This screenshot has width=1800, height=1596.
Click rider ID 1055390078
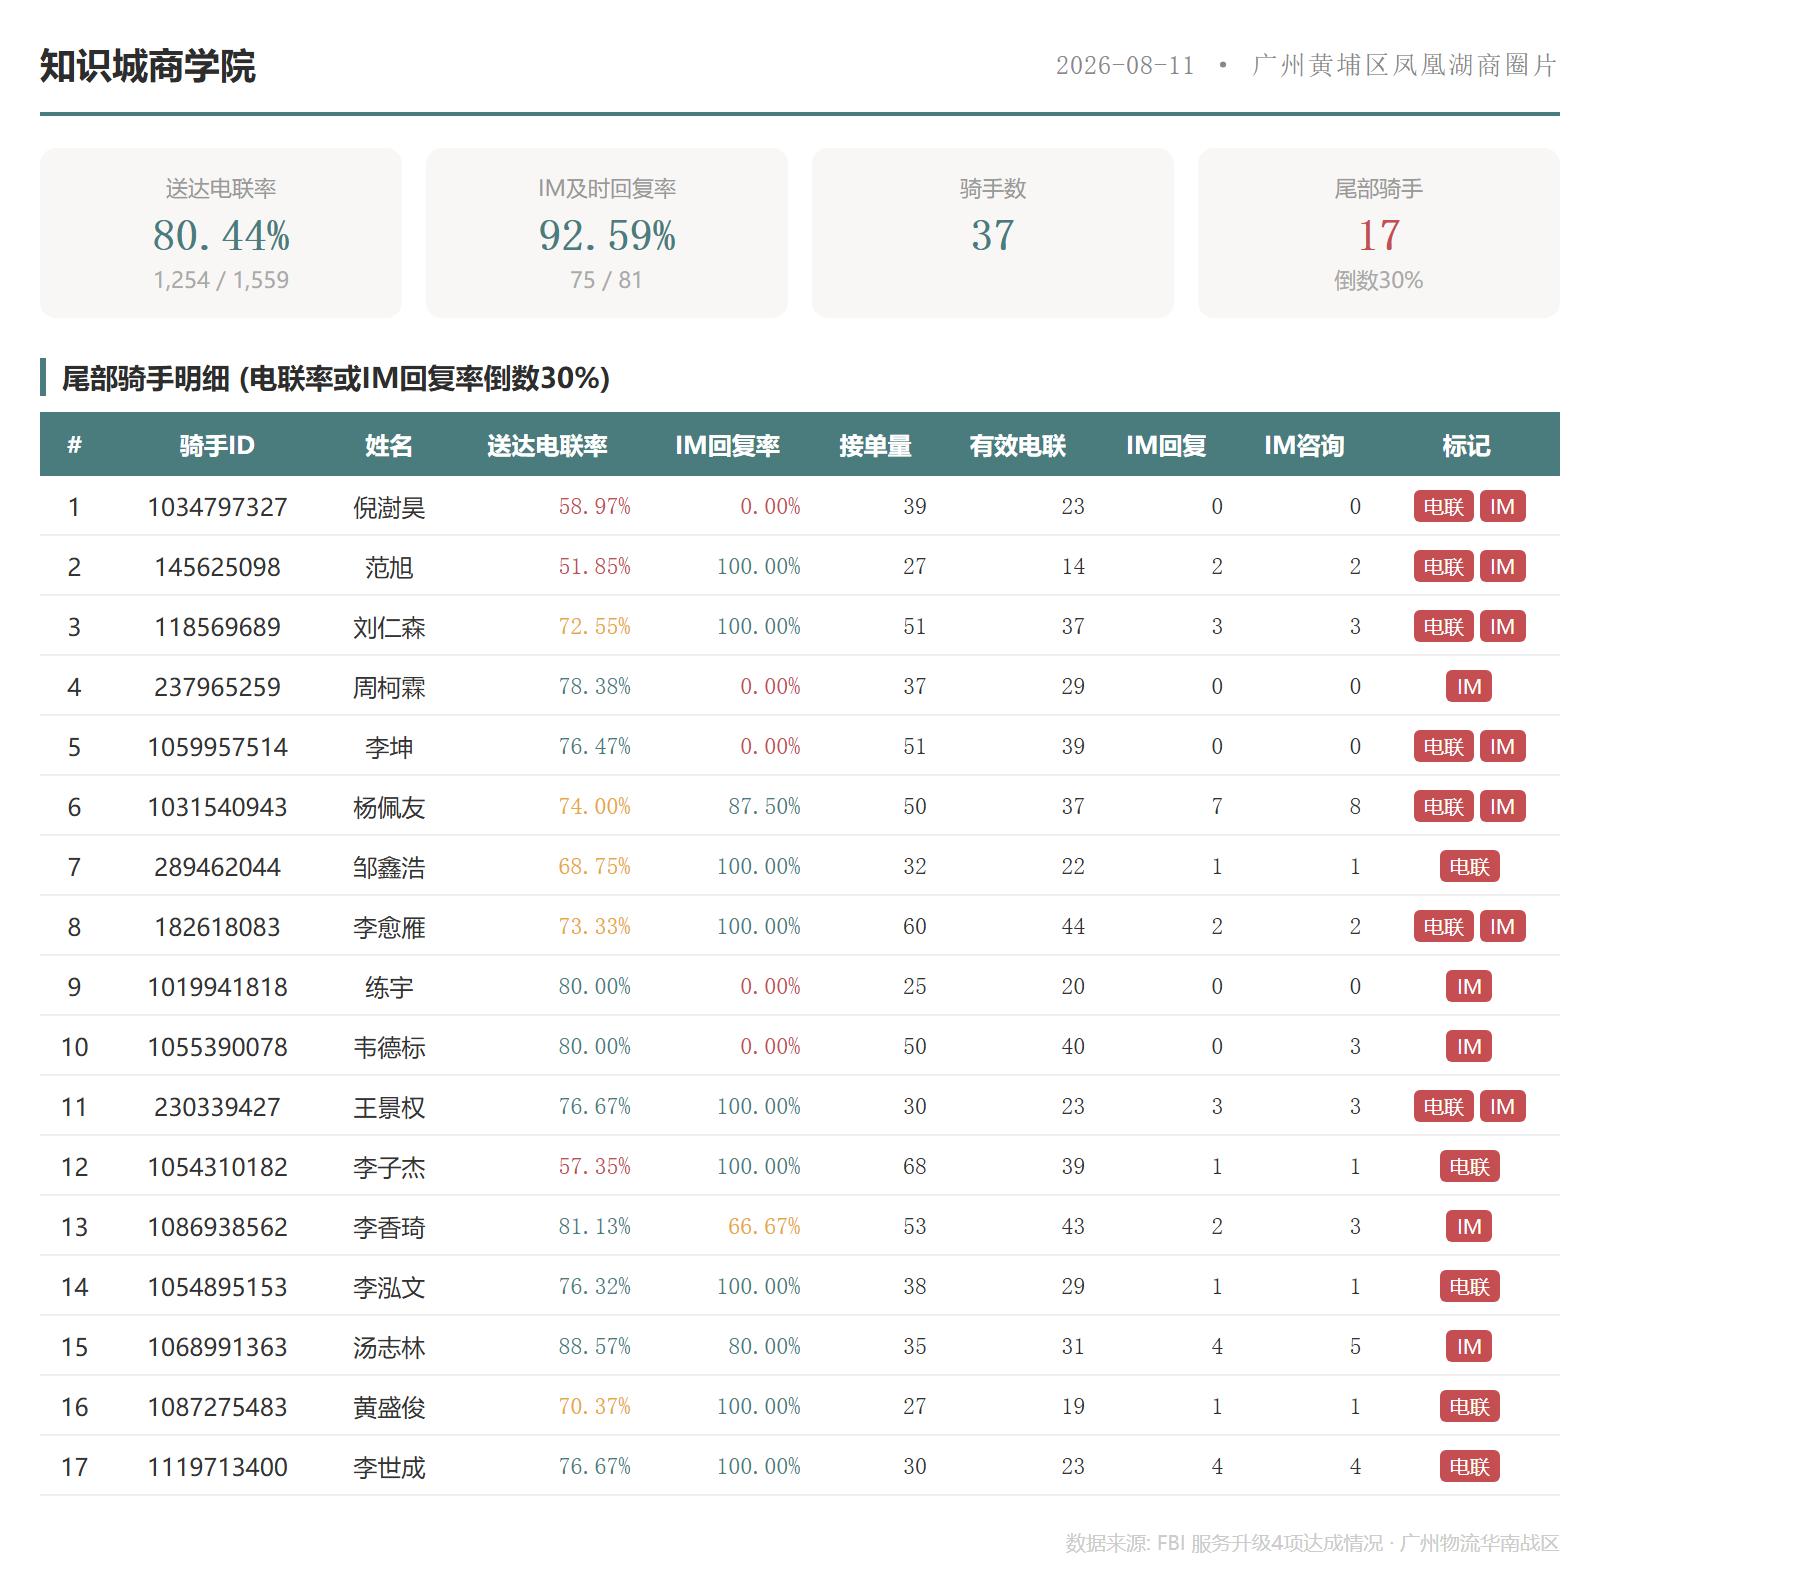pos(217,1047)
